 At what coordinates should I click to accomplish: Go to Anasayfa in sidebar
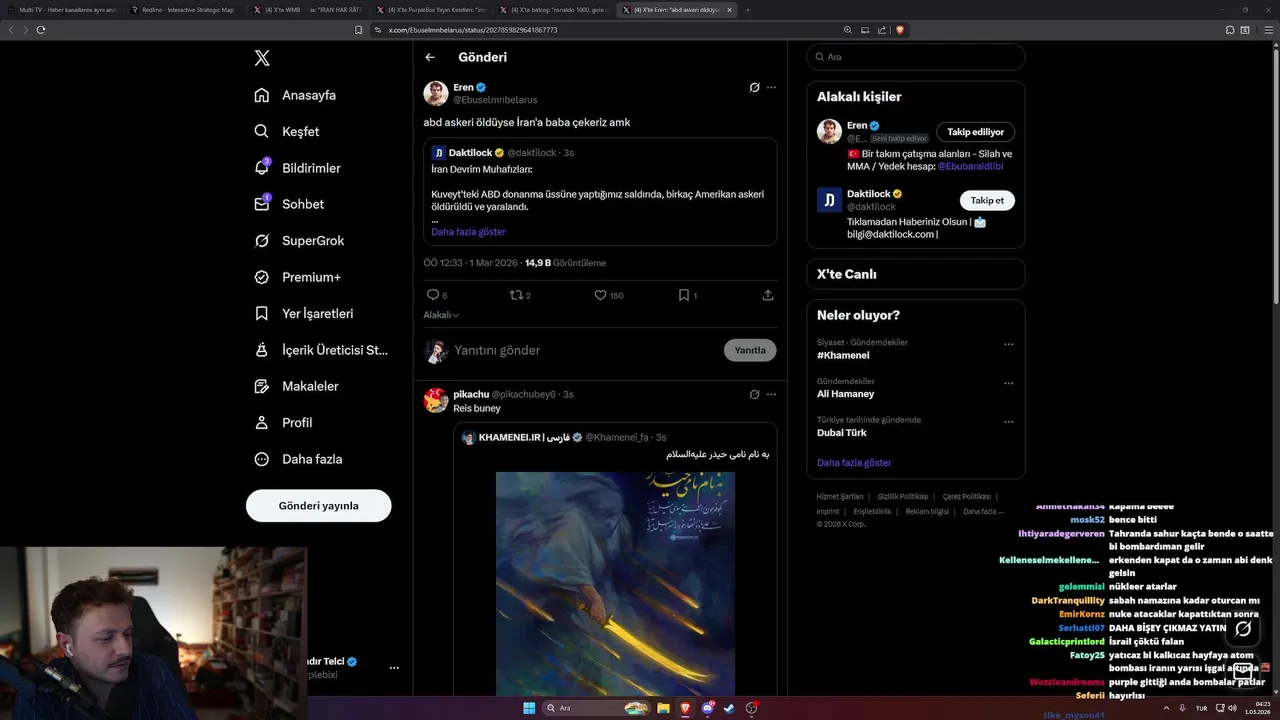click(295, 95)
